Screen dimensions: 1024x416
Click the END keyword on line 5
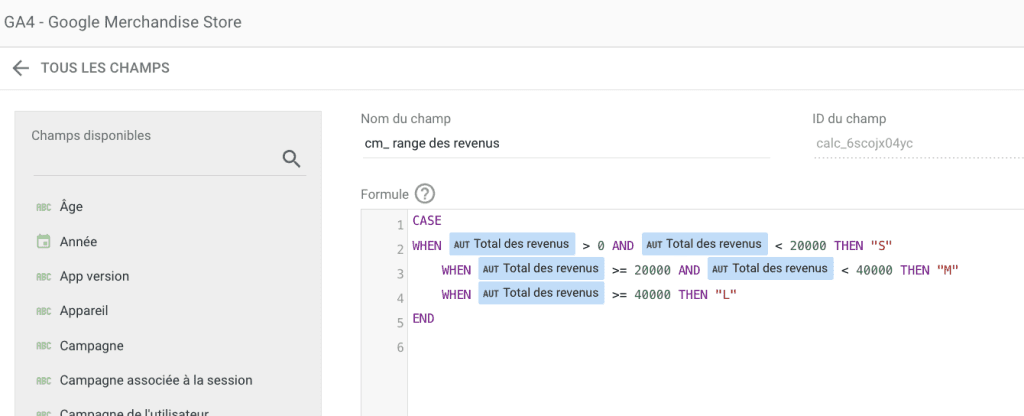(423, 319)
